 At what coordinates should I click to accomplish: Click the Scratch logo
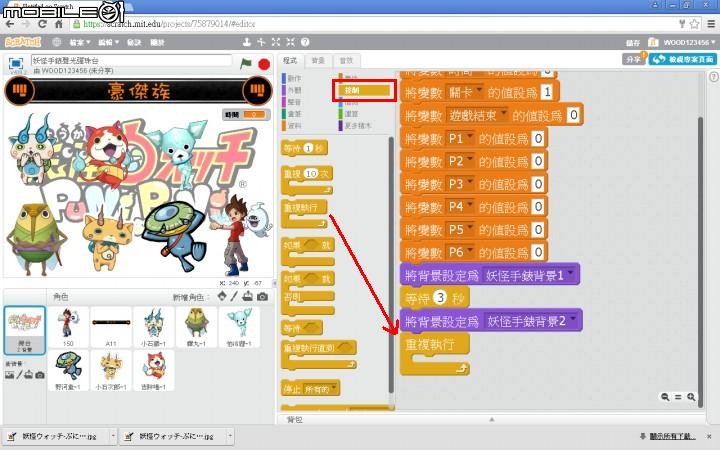[x=23, y=42]
